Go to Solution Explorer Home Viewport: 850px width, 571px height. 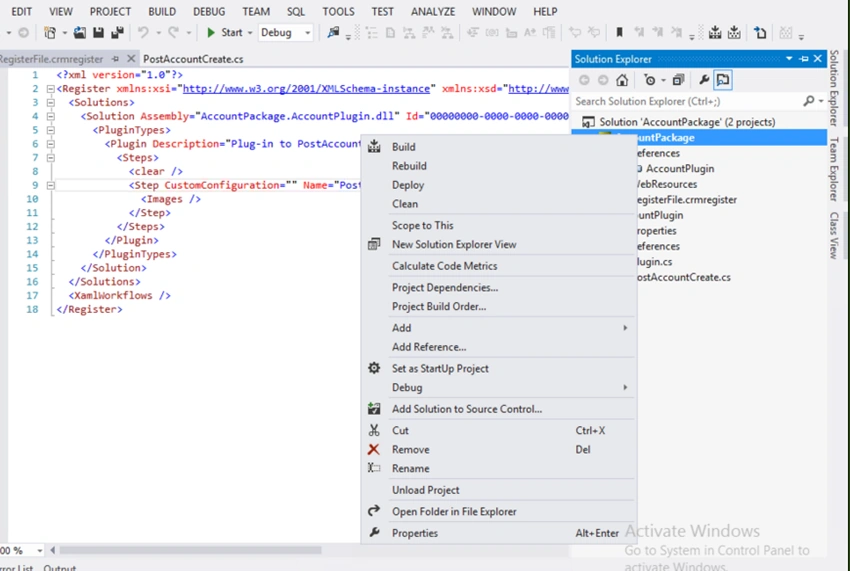pyautogui.click(x=622, y=80)
